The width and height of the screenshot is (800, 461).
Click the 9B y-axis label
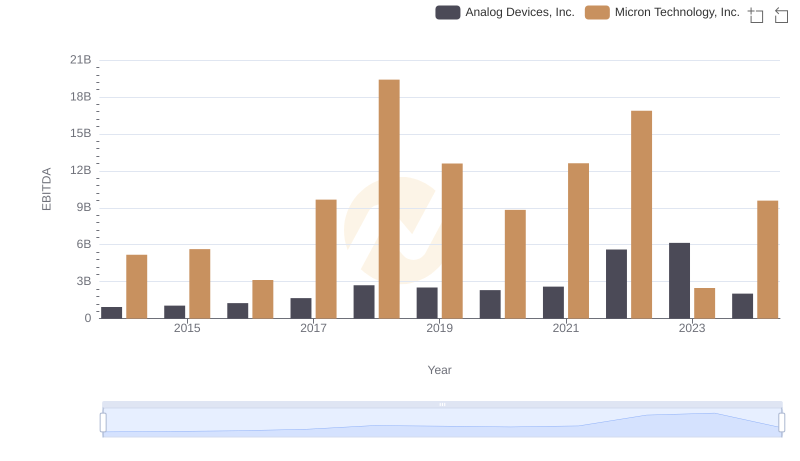click(x=84, y=208)
